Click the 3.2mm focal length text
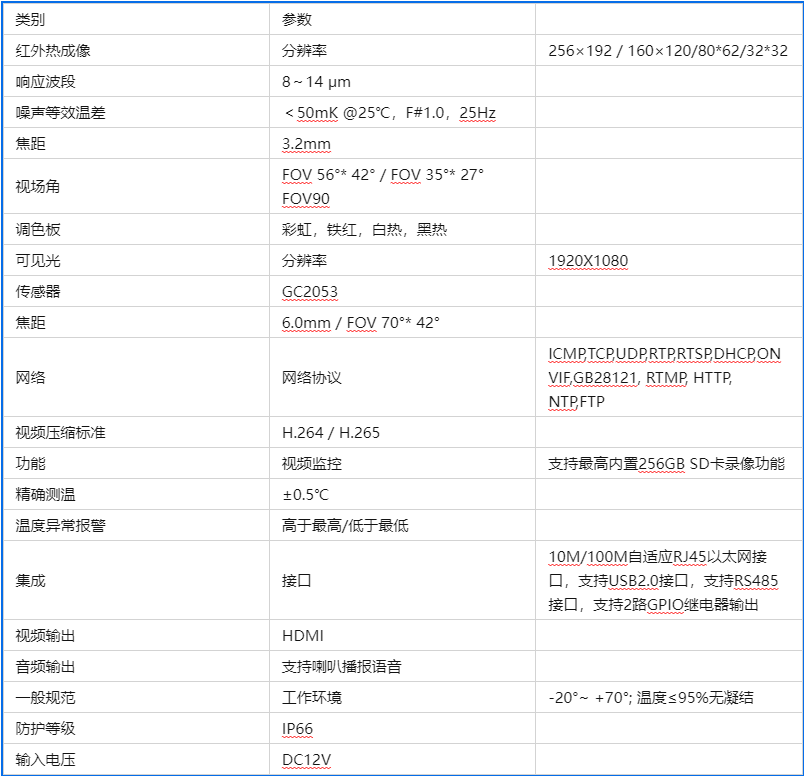804x776 pixels. (306, 143)
